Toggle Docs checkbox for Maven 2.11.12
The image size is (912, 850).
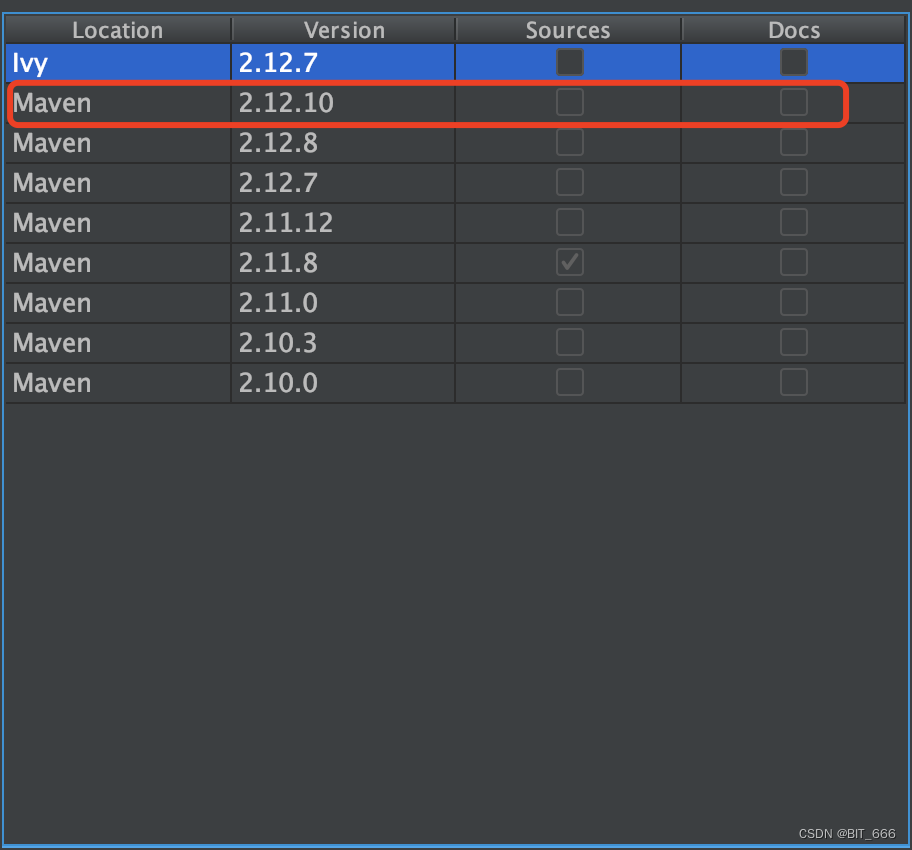[793, 222]
